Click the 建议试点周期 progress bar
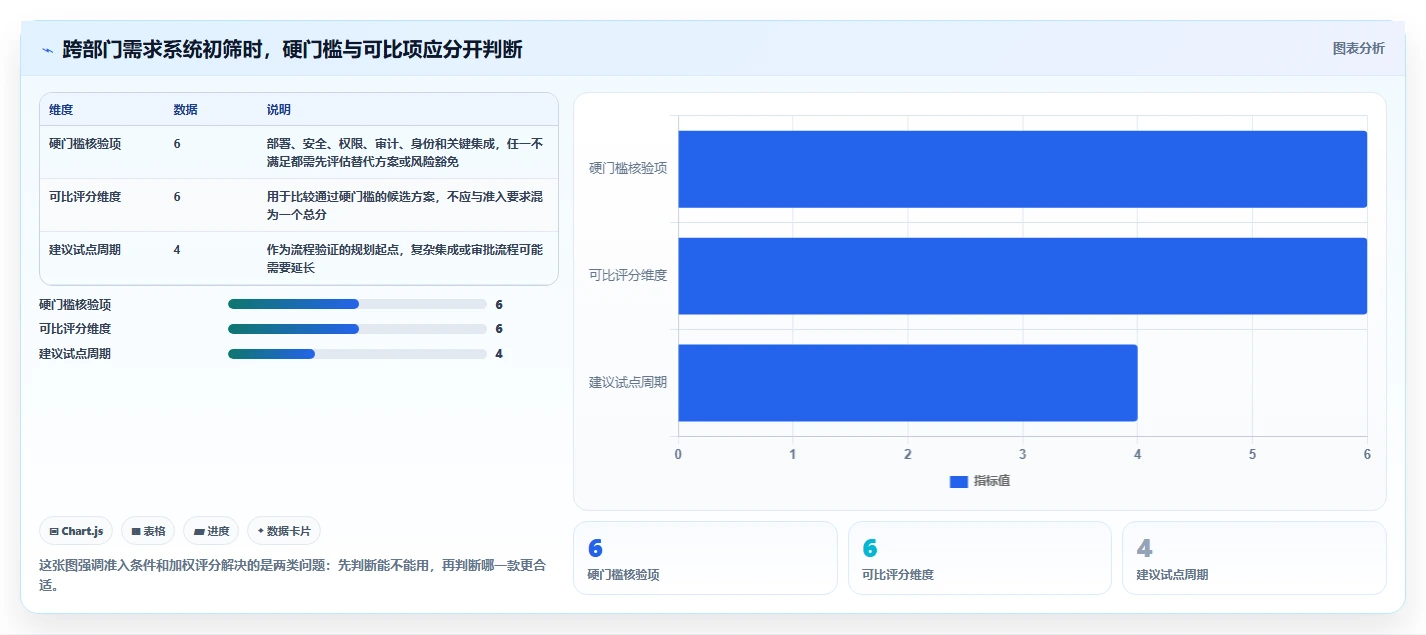Screen dimensions: 1426x635 357,353
